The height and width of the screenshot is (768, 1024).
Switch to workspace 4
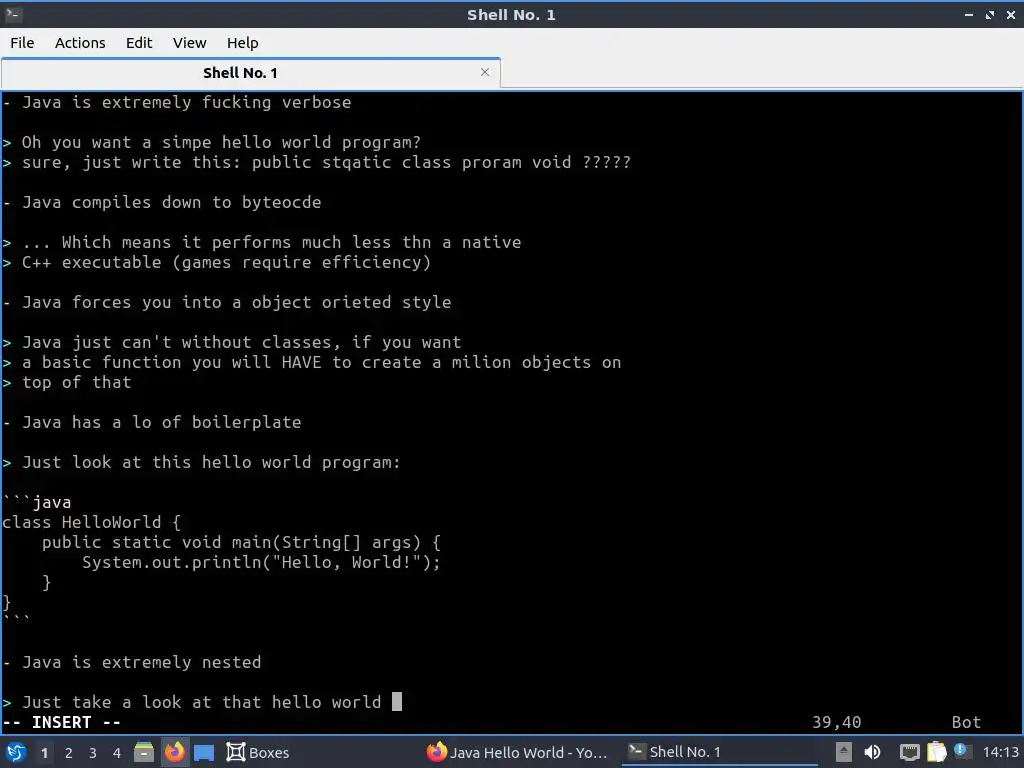[x=117, y=753]
